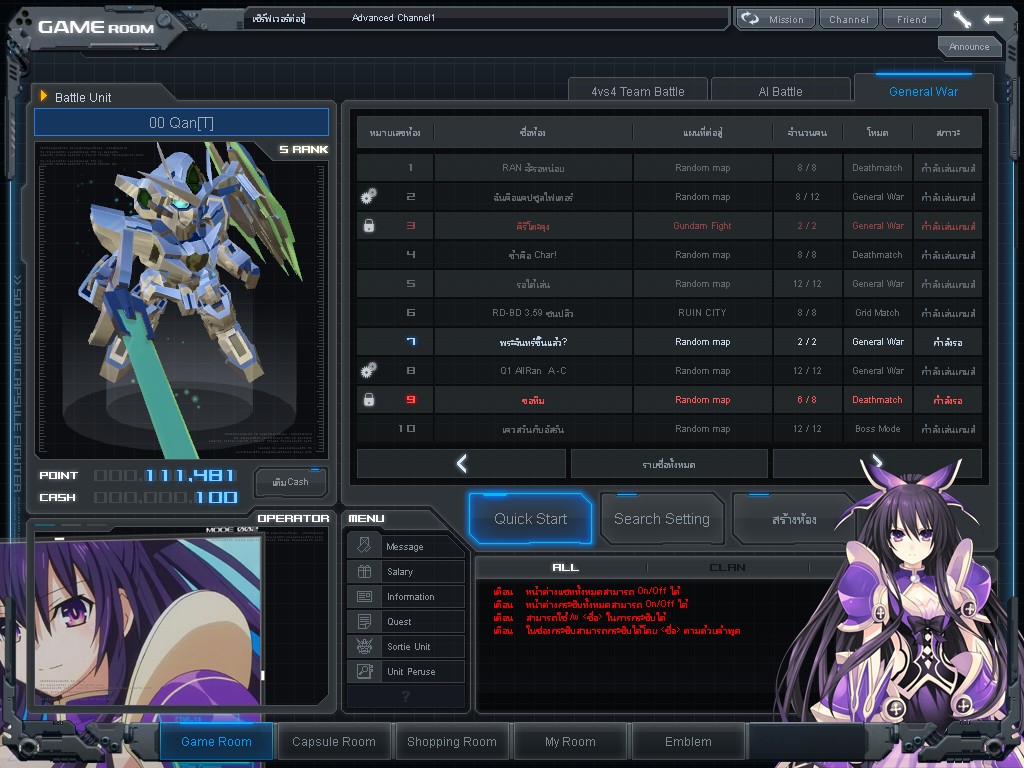Open the Channel menu
The width and height of the screenshot is (1024, 768).
click(x=849, y=19)
